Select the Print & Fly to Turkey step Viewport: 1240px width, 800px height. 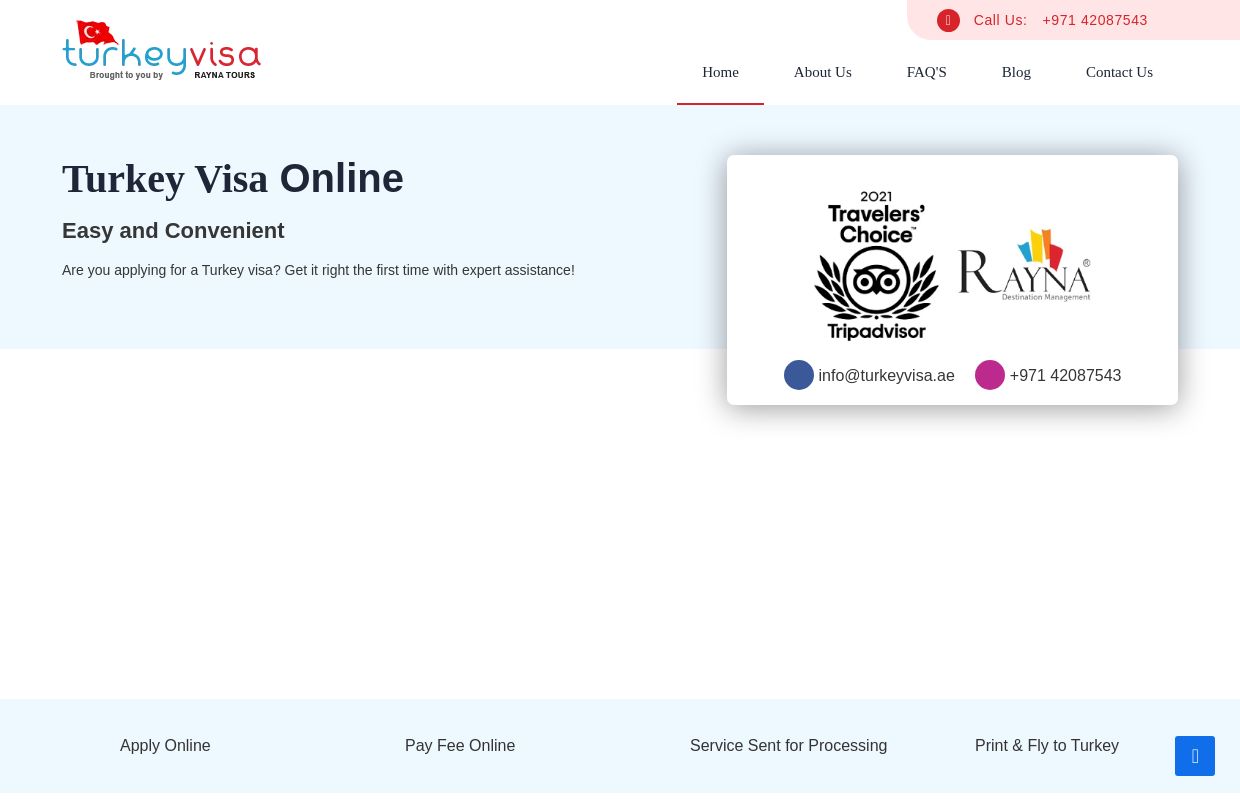[x=1046, y=745]
